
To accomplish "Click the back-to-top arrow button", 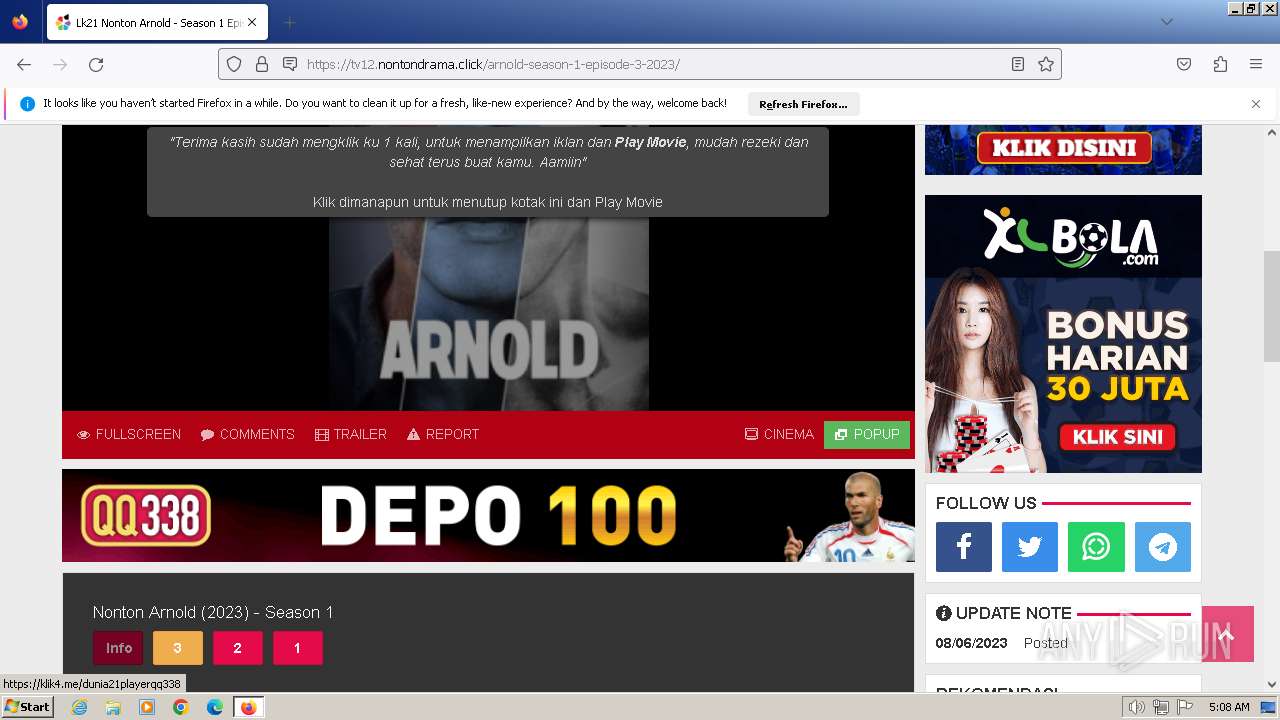I will (x=1227, y=634).
